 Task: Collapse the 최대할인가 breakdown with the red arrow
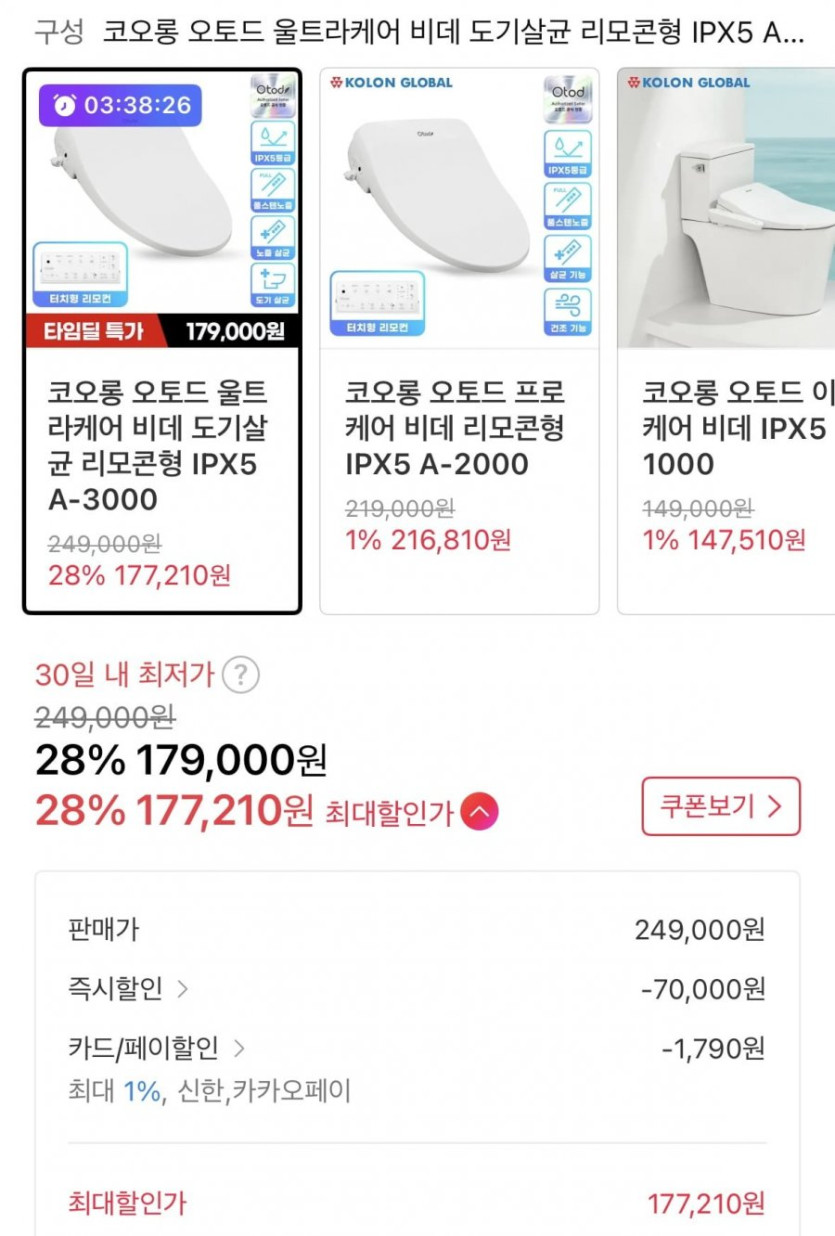point(479,812)
